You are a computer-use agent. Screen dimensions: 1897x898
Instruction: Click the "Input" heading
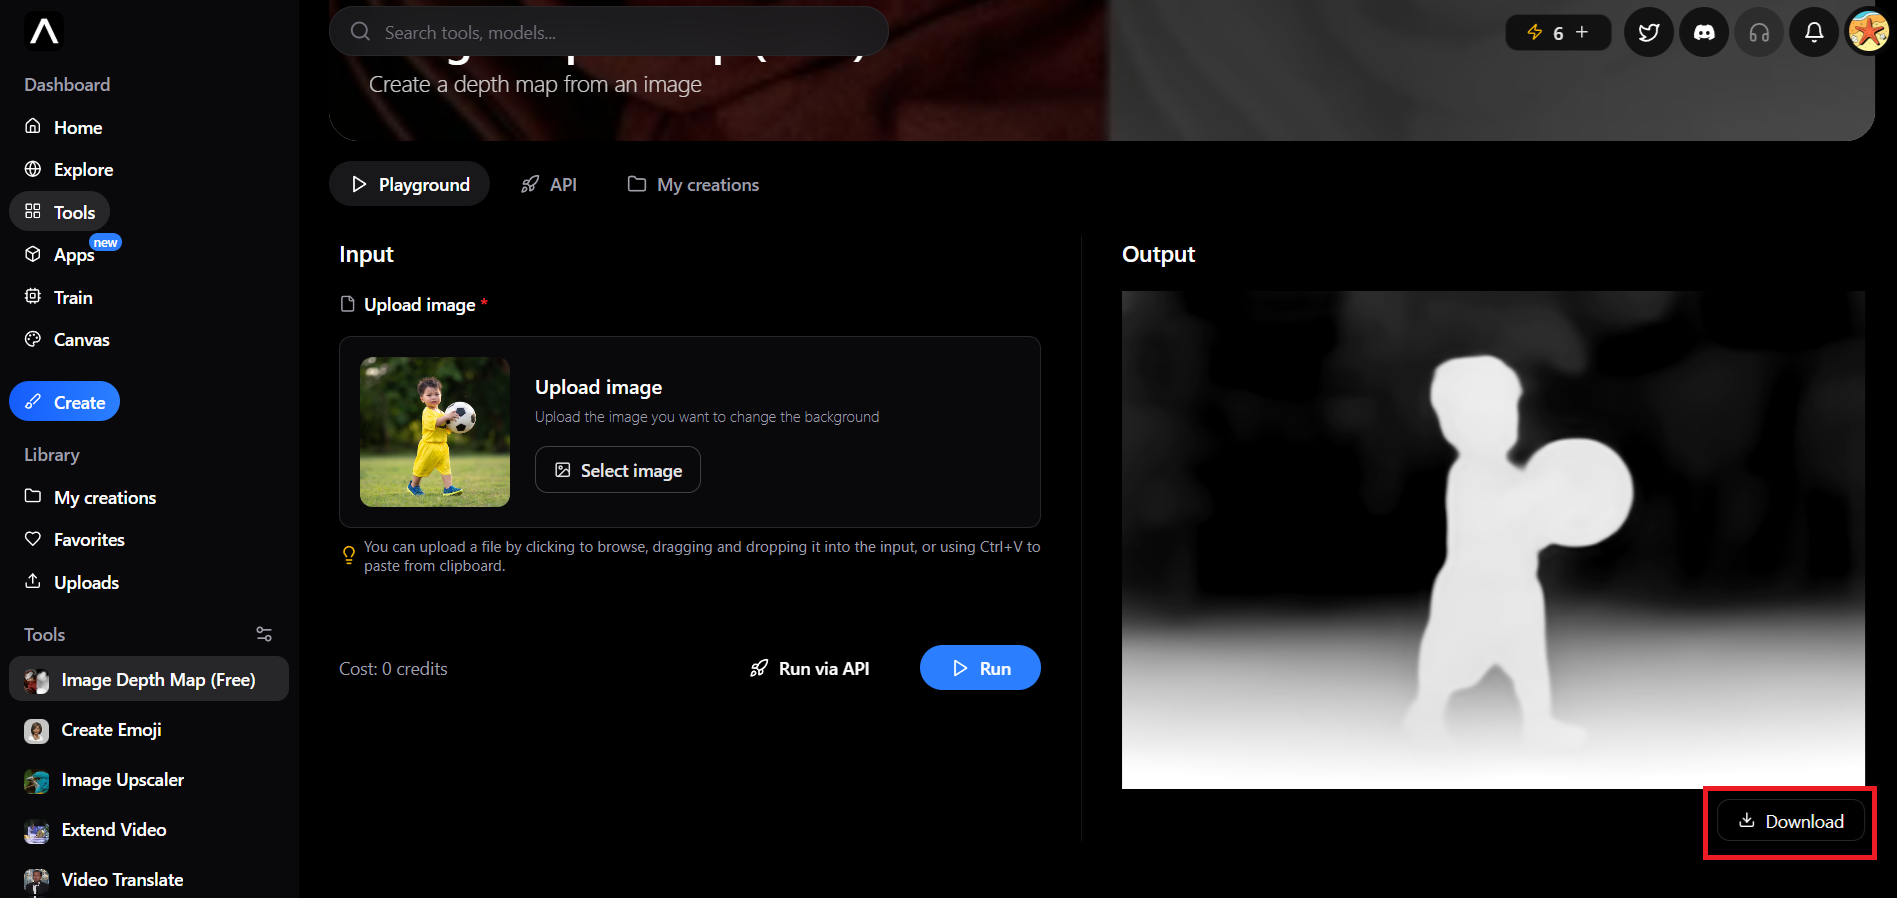tap(366, 255)
